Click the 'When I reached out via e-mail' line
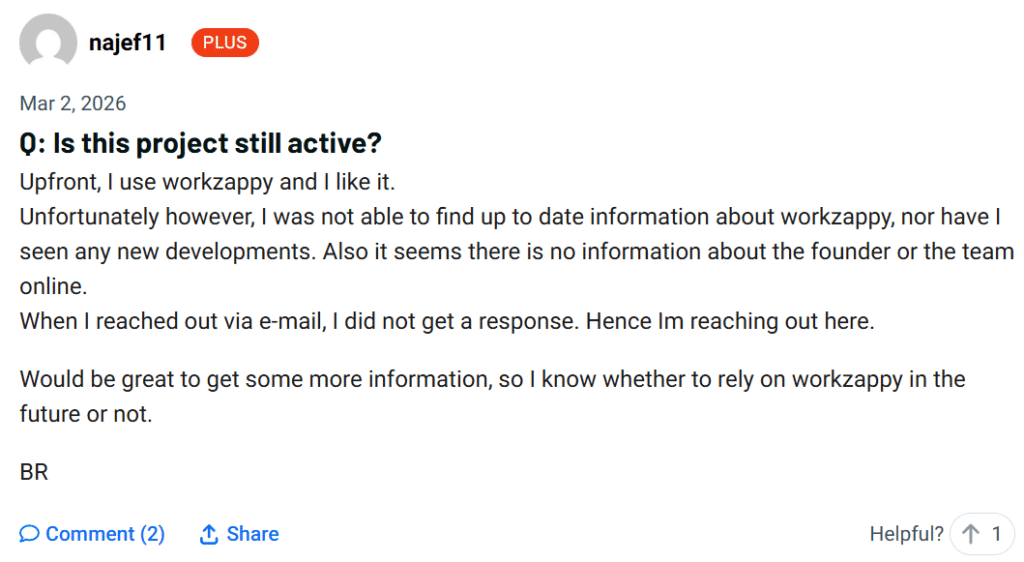Screen dimensions: 1024x562 click(x=447, y=321)
